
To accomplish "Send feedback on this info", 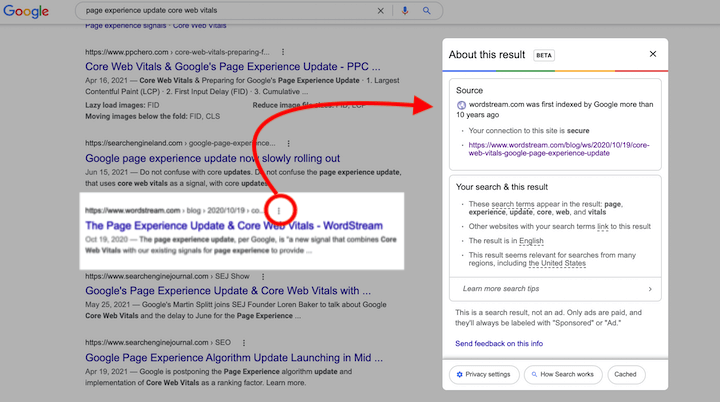I will [x=498, y=343].
